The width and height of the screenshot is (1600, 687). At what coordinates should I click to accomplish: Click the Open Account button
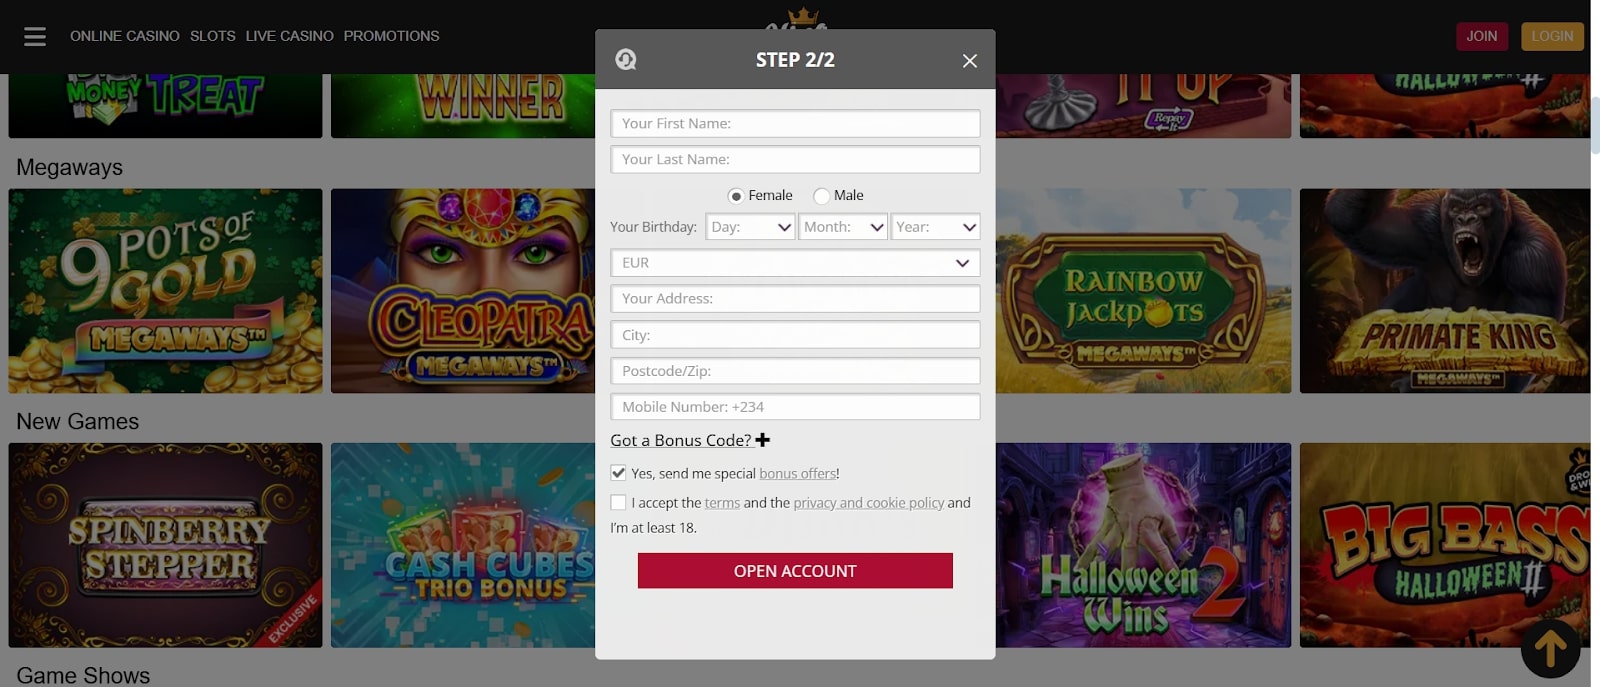point(795,571)
